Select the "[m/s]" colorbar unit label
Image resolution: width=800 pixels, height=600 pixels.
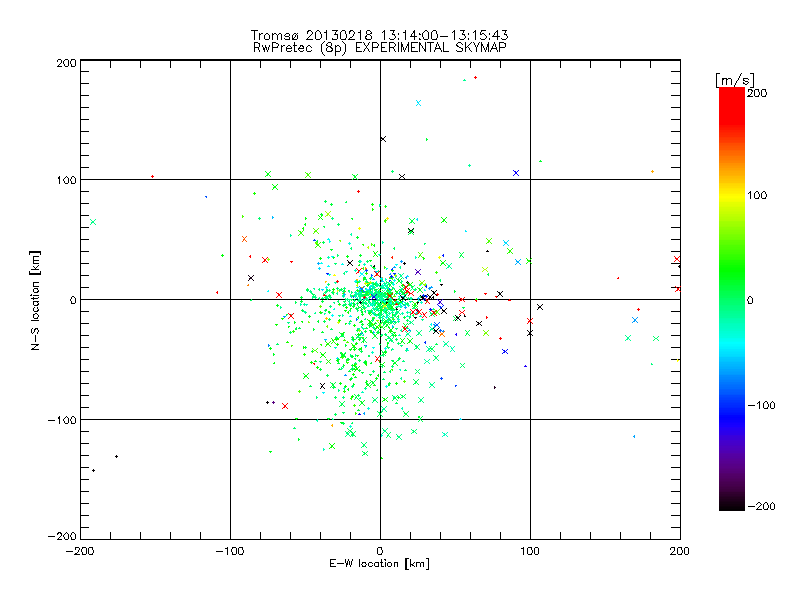point(734,80)
